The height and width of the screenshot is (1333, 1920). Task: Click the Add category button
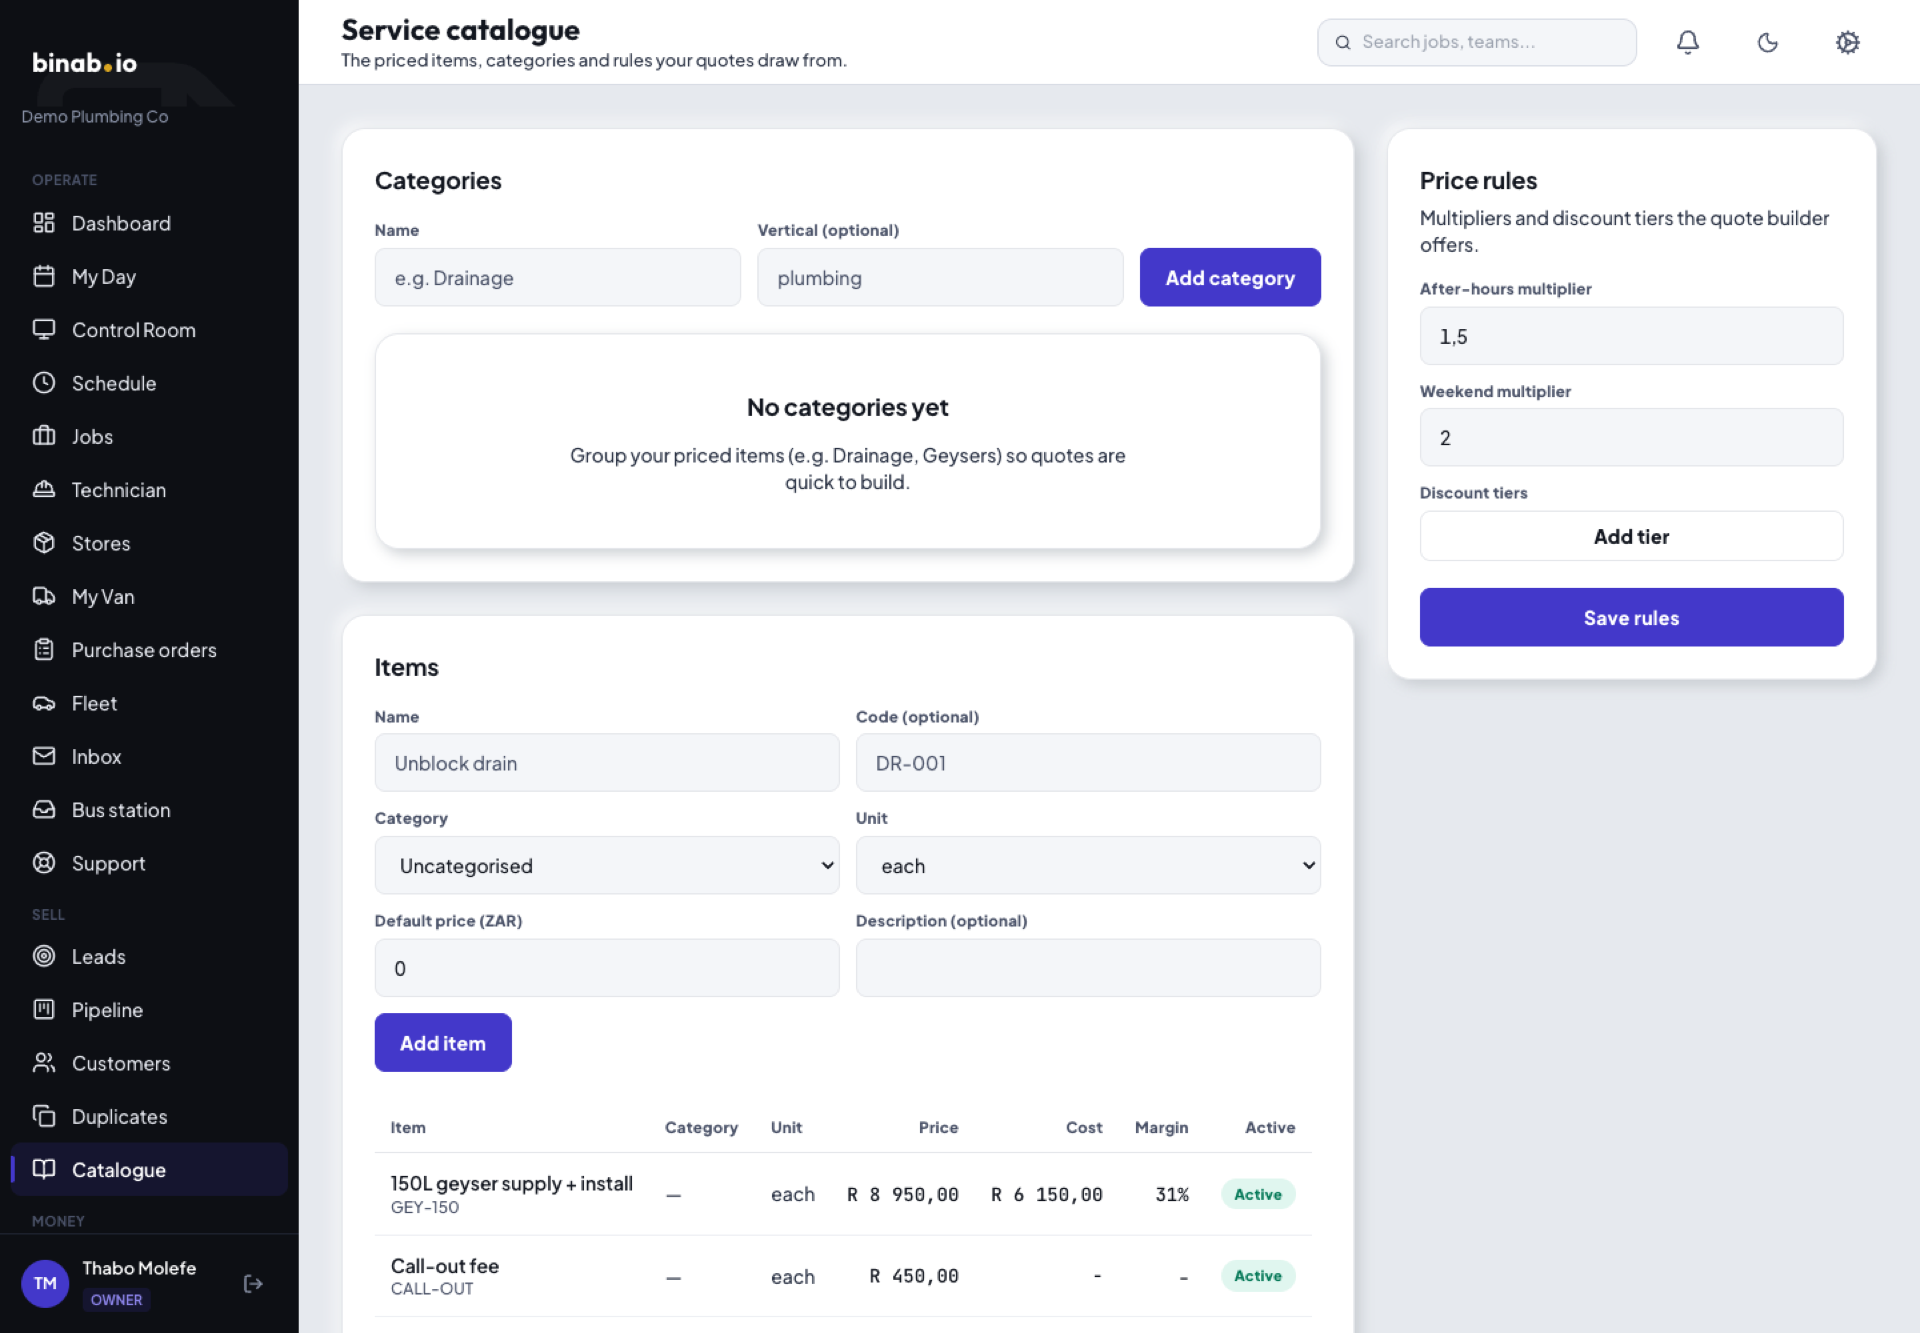[1230, 277]
